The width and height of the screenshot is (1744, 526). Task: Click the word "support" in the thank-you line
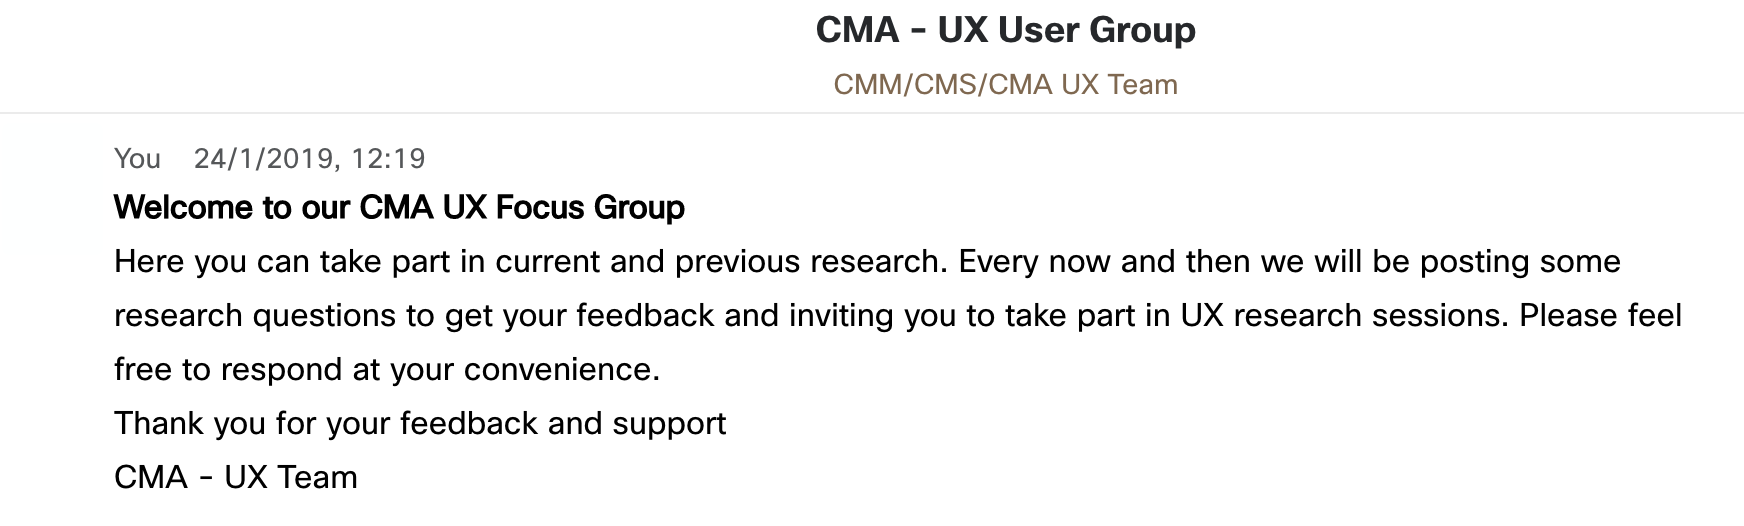point(669,424)
